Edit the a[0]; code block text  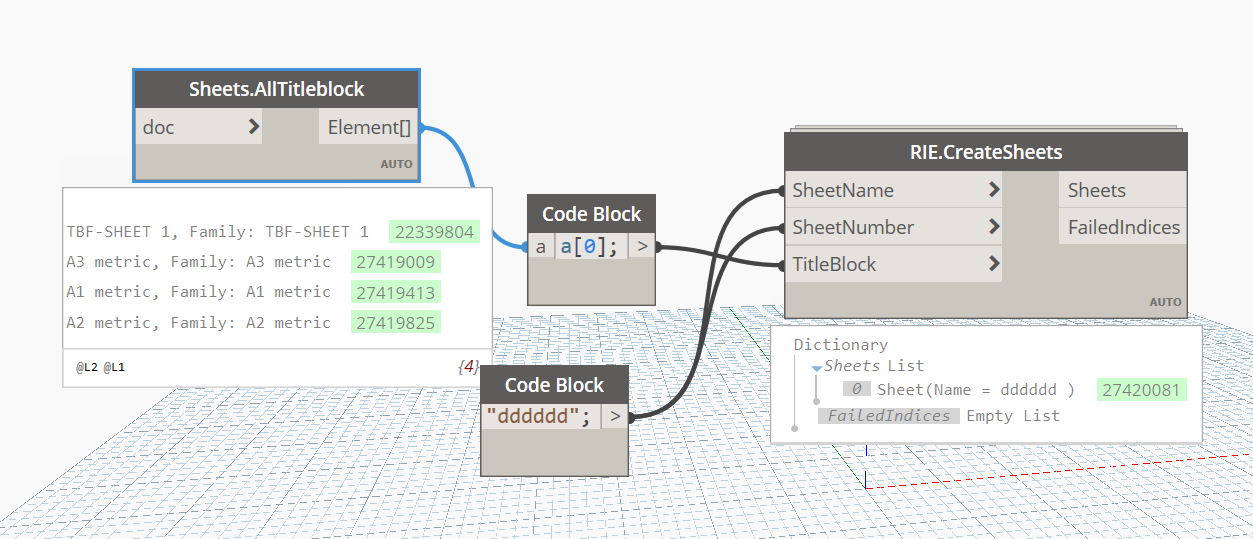[x=589, y=246]
